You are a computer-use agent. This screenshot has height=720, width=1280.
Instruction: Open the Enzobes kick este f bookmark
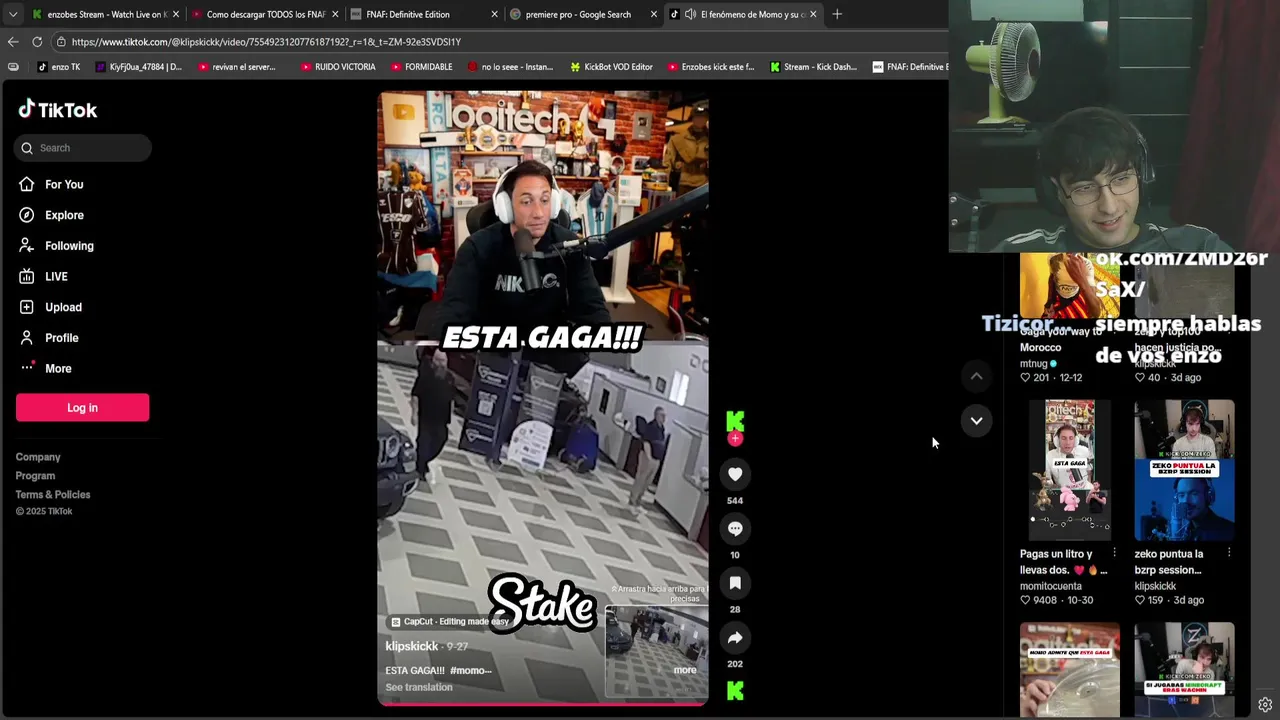tap(711, 67)
